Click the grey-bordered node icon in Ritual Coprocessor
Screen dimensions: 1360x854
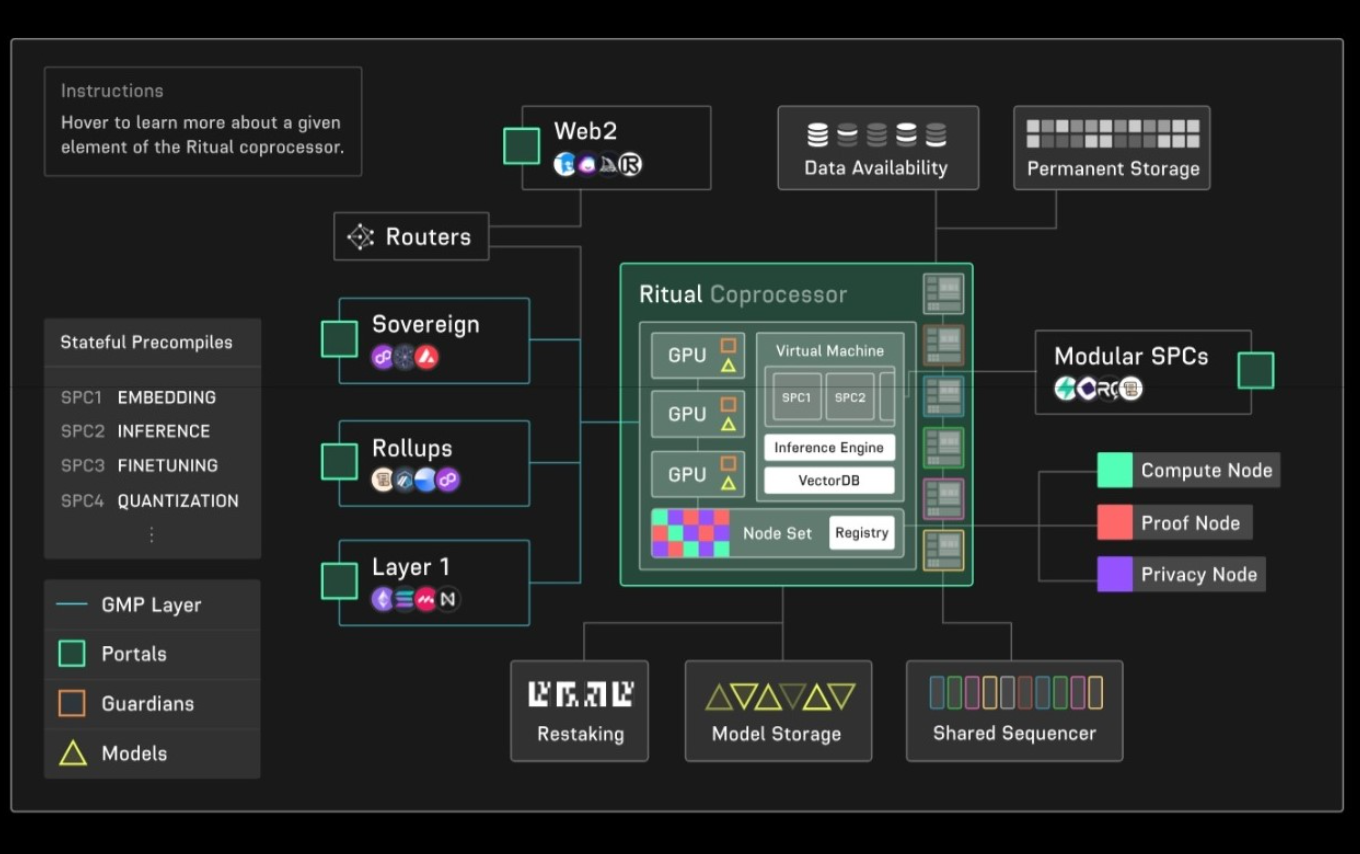point(944,294)
